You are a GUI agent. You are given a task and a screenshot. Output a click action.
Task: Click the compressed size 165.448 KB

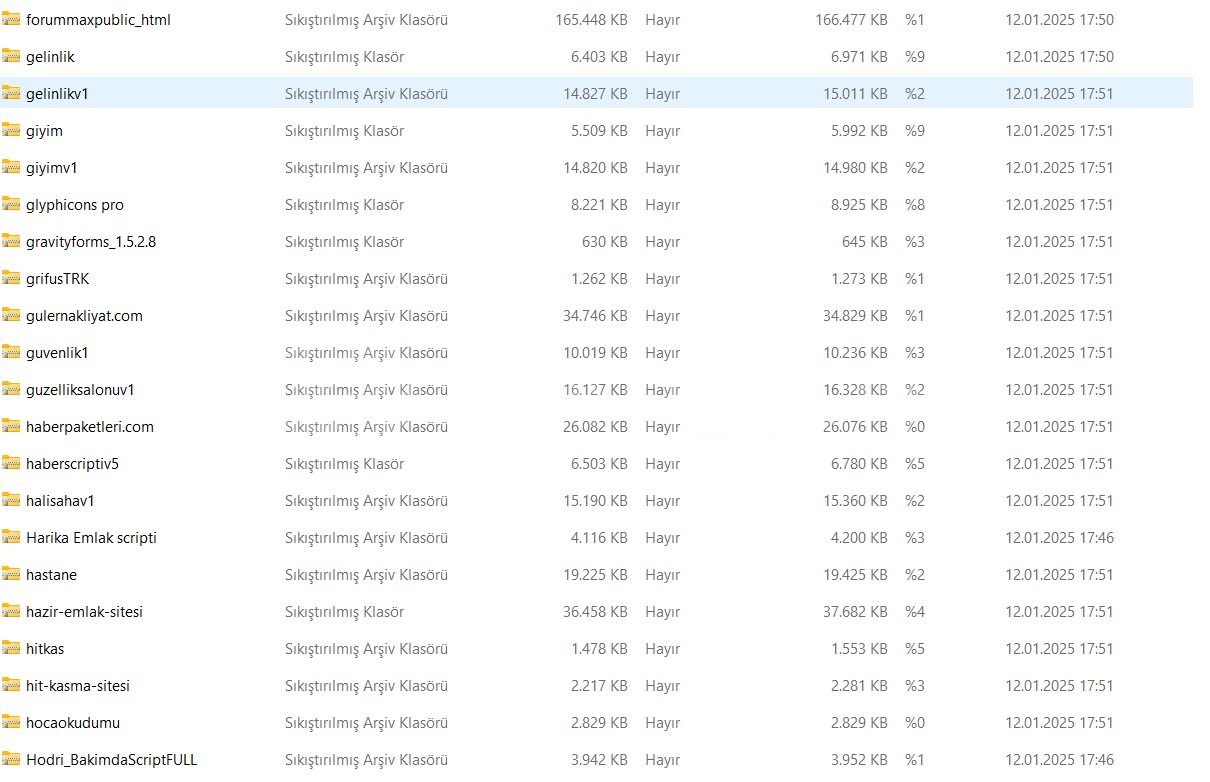pos(591,20)
